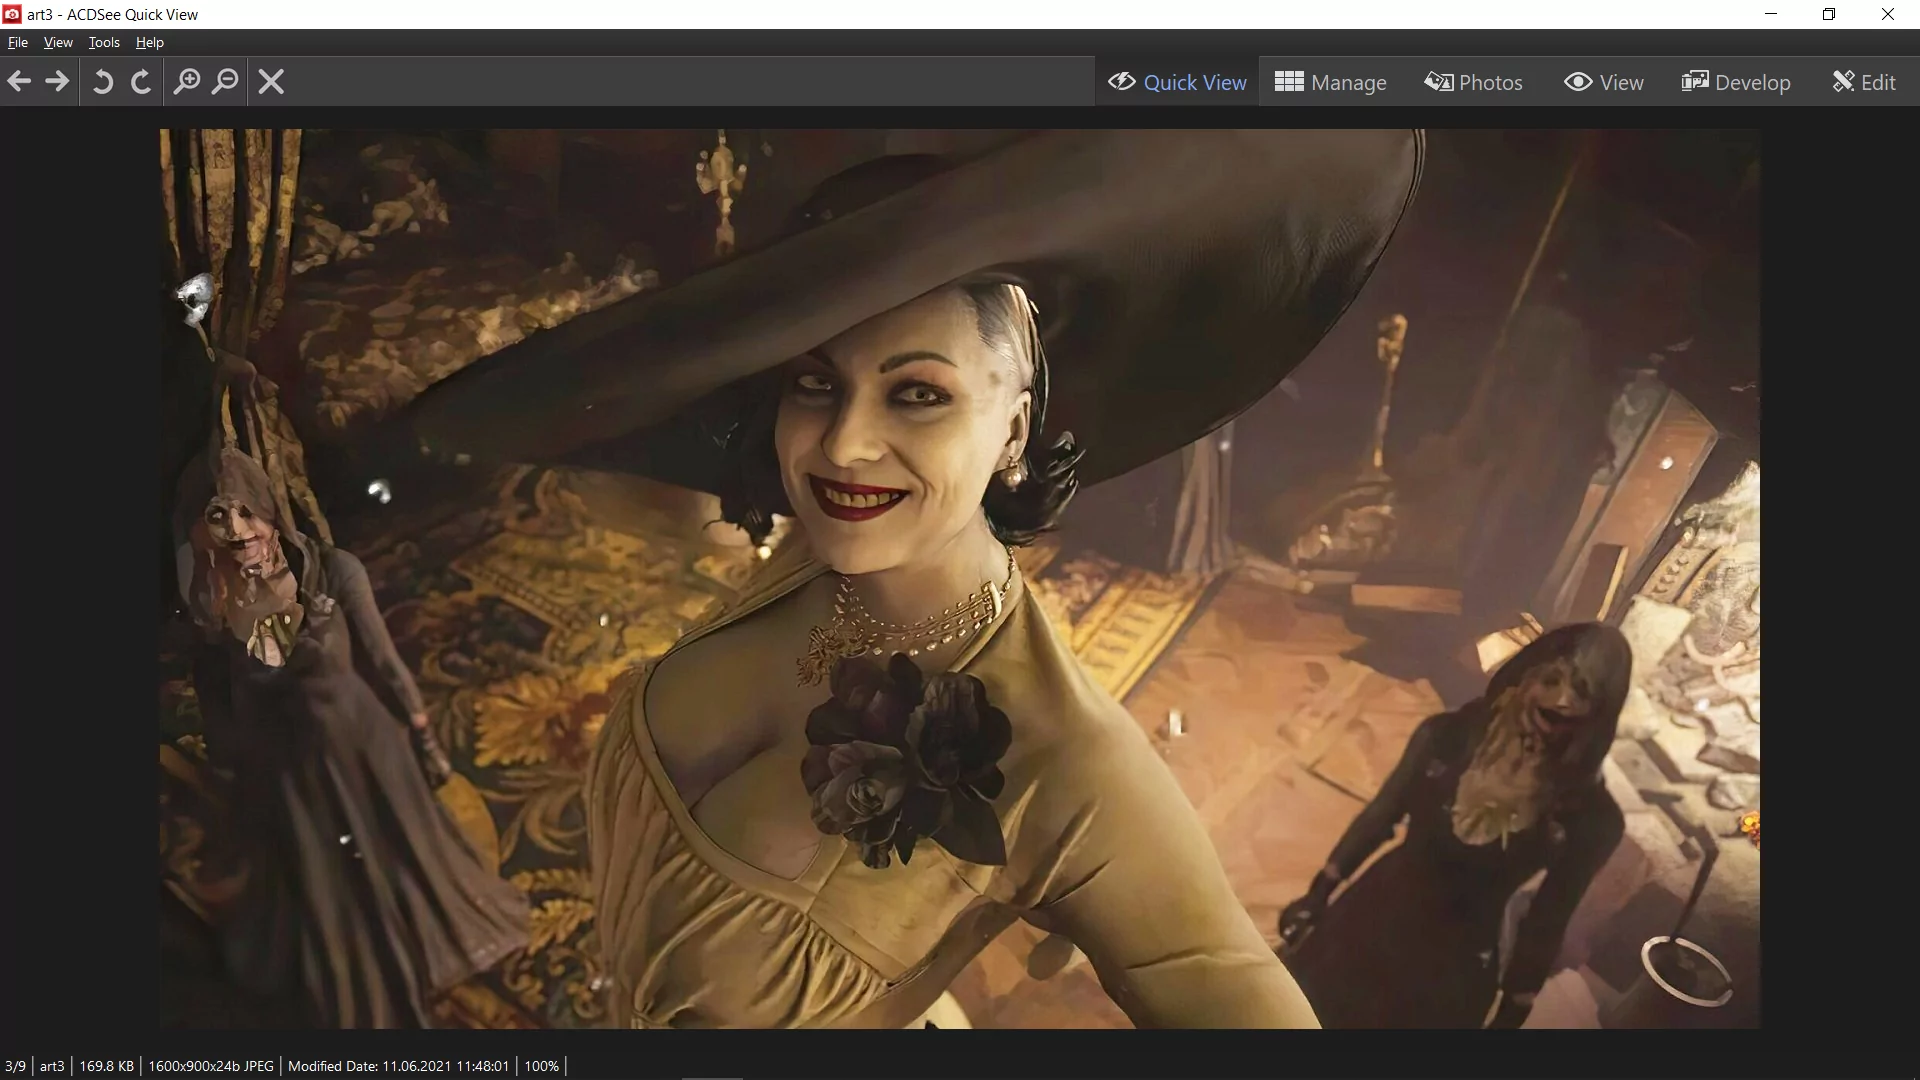1920x1080 pixels.
Task: Click the art3 filename in status bar
Action: pos(52,1066)
